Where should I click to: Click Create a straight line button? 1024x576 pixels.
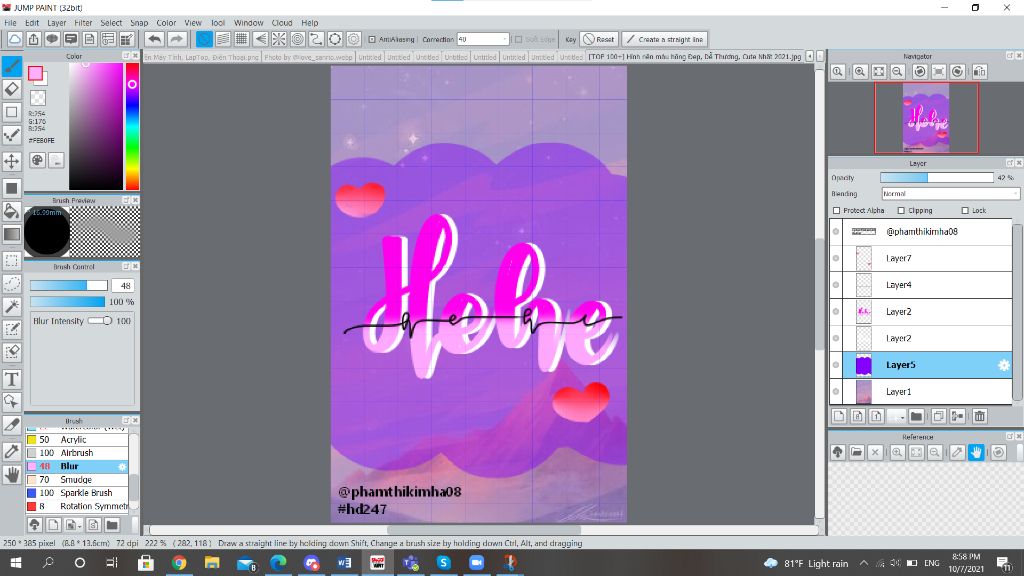point(664,39)
